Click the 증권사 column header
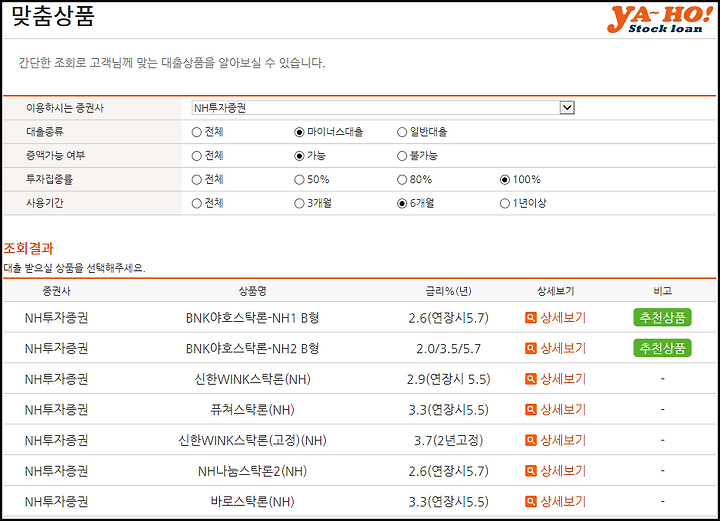 pyautogui.click(x=56, y=291)
